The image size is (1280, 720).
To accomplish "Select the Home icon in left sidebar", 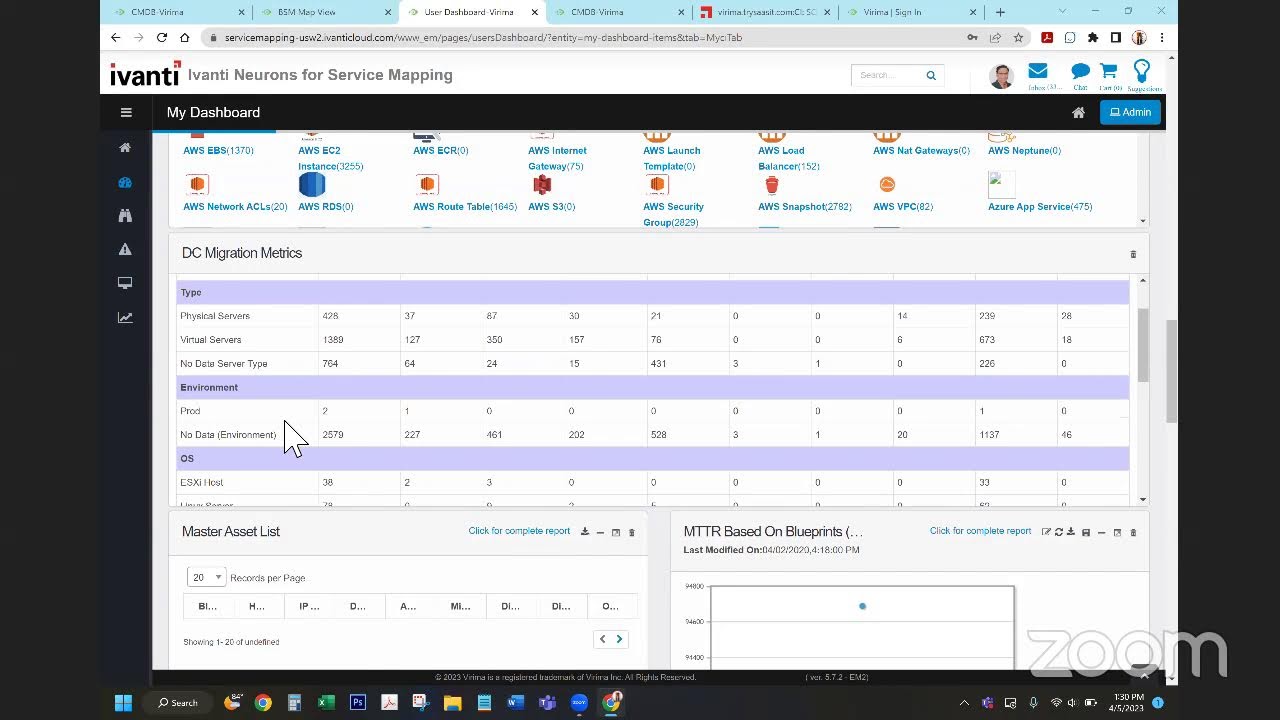I will point(125,148).
